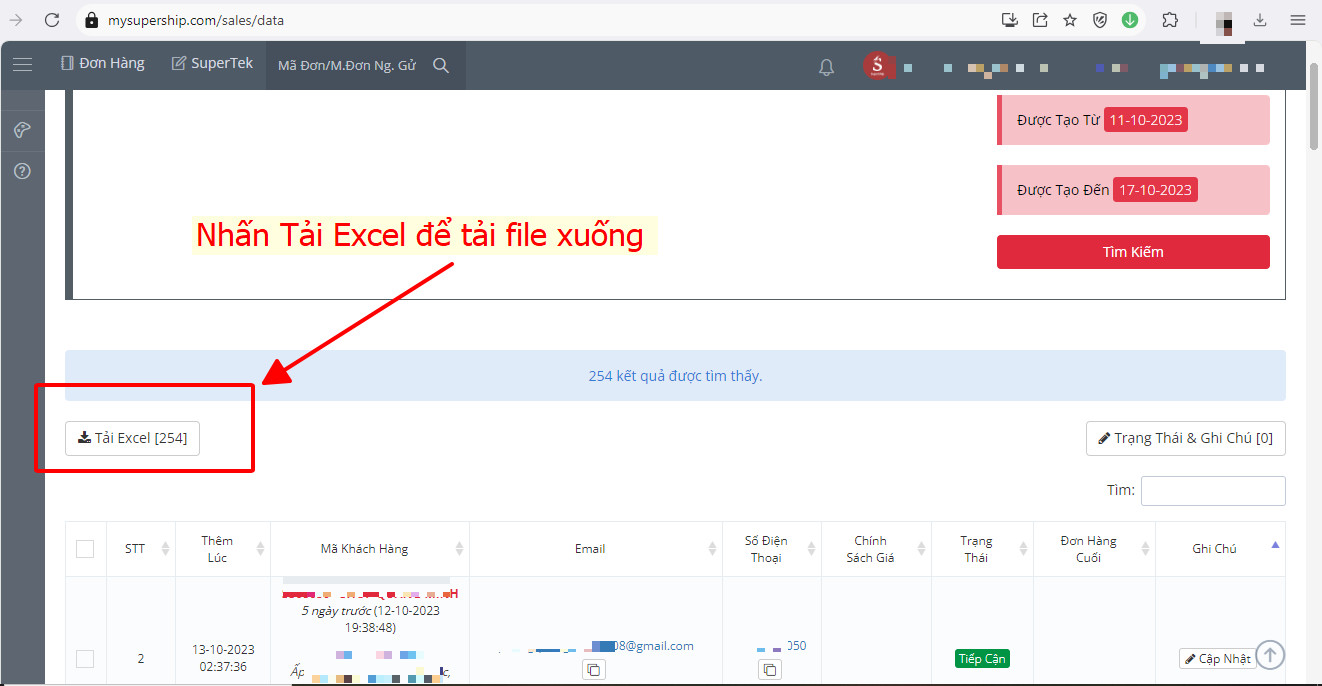Viewport: 1322px width, 686px height.
Task: Open the palette theme icon in sidebar
Action: (22, 130)
